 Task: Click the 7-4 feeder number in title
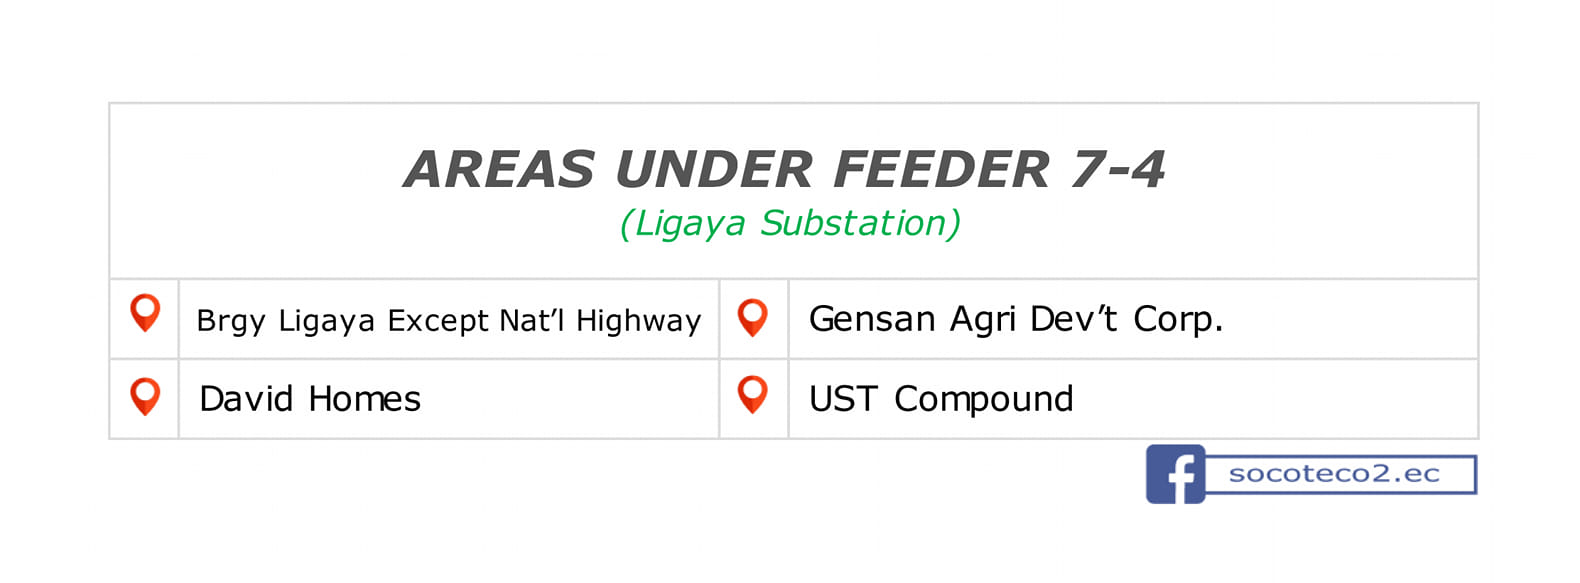point(1118,169)
